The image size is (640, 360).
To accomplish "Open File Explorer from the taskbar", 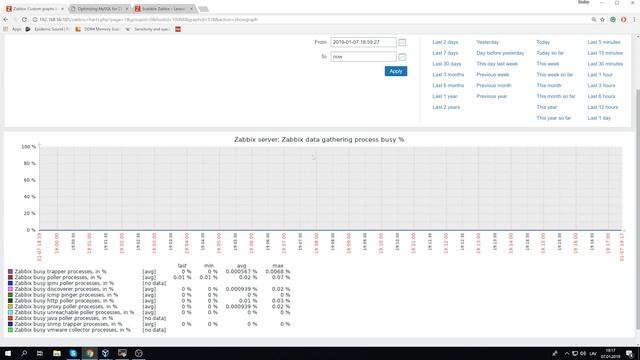I will (57, 353).
